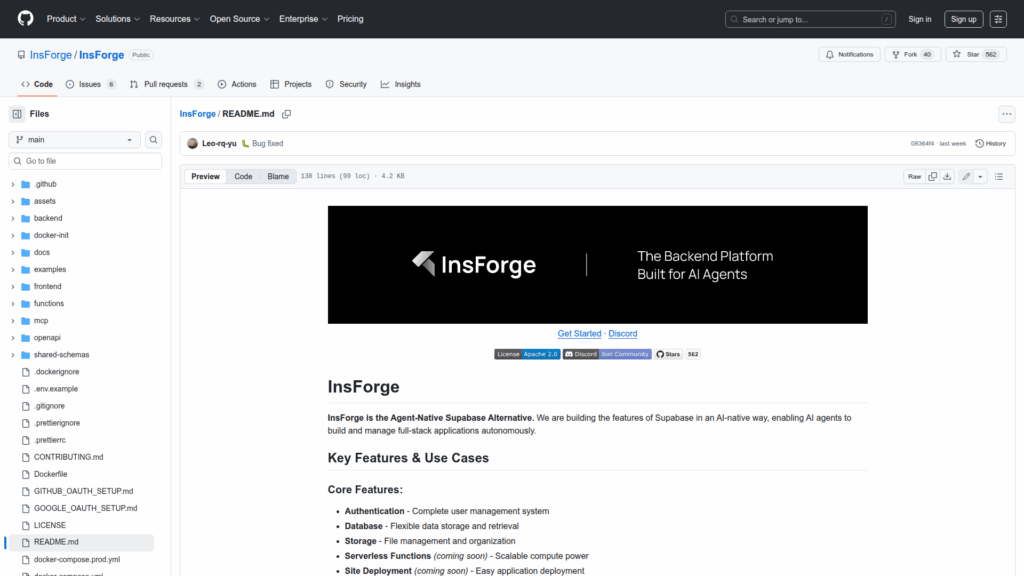Switch to Code view of README
The height and width of the screenshot is (576, 1024).
point(243,176)
